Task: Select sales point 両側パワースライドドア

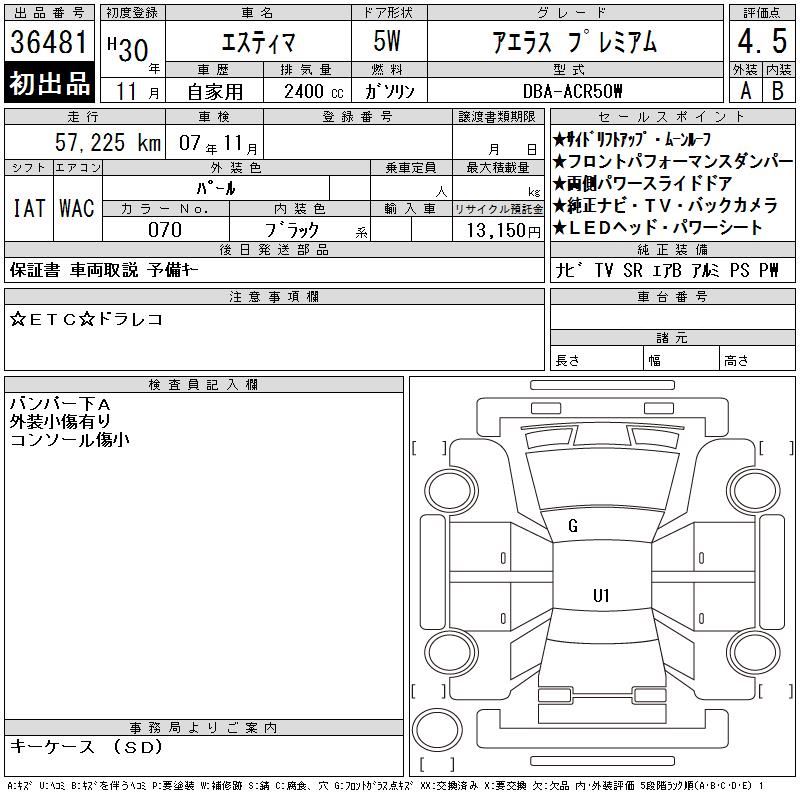Action: (x=643, y=183)
